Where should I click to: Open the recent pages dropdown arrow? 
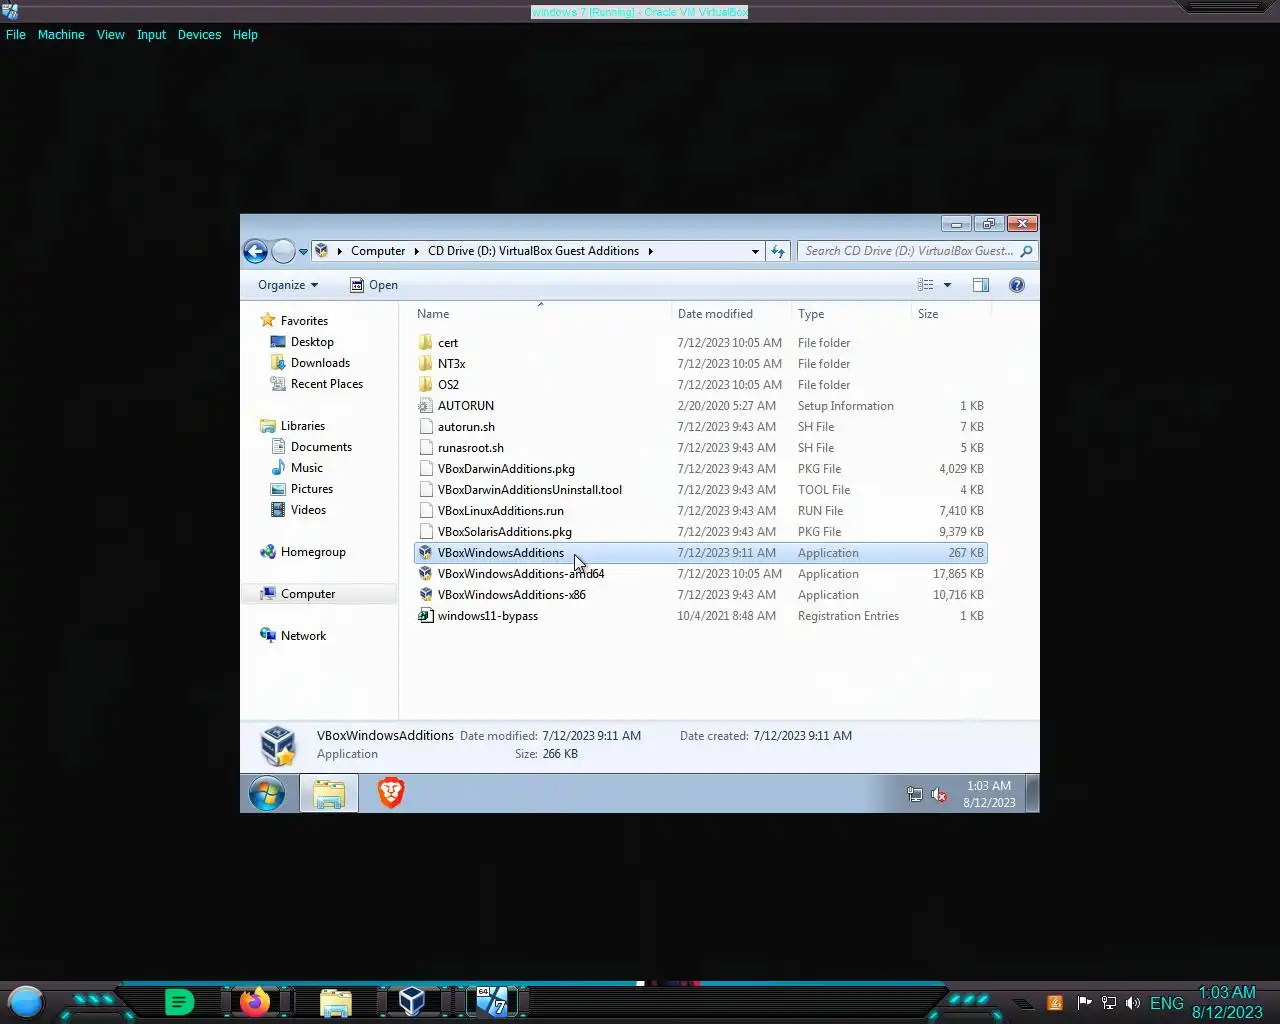(x=303, y=252)
